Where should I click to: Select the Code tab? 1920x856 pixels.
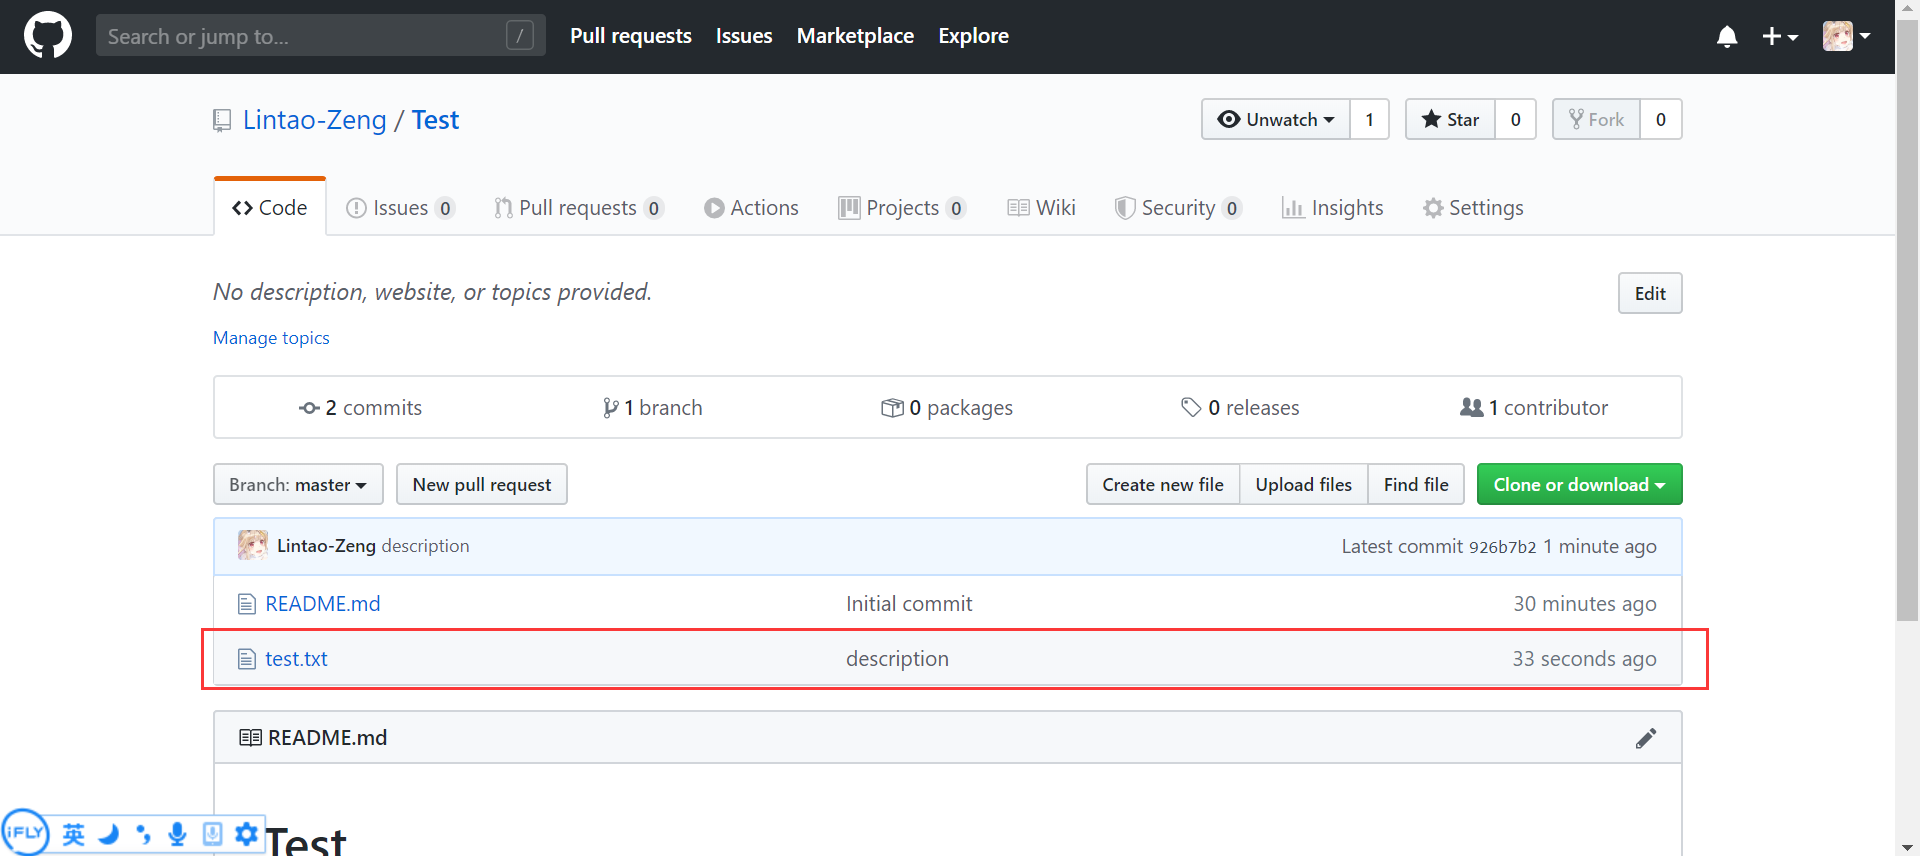pos(270,207)
